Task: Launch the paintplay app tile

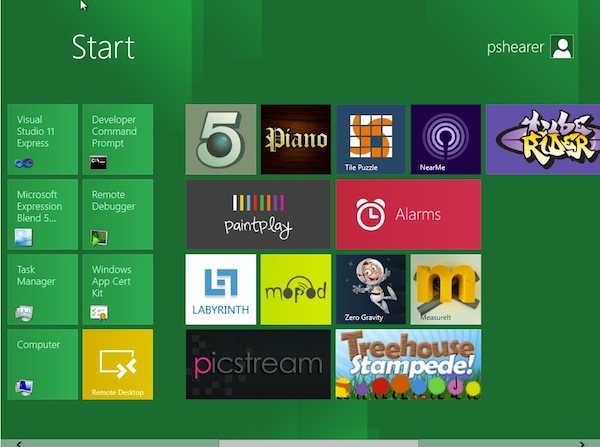Action: click(258, 214)
